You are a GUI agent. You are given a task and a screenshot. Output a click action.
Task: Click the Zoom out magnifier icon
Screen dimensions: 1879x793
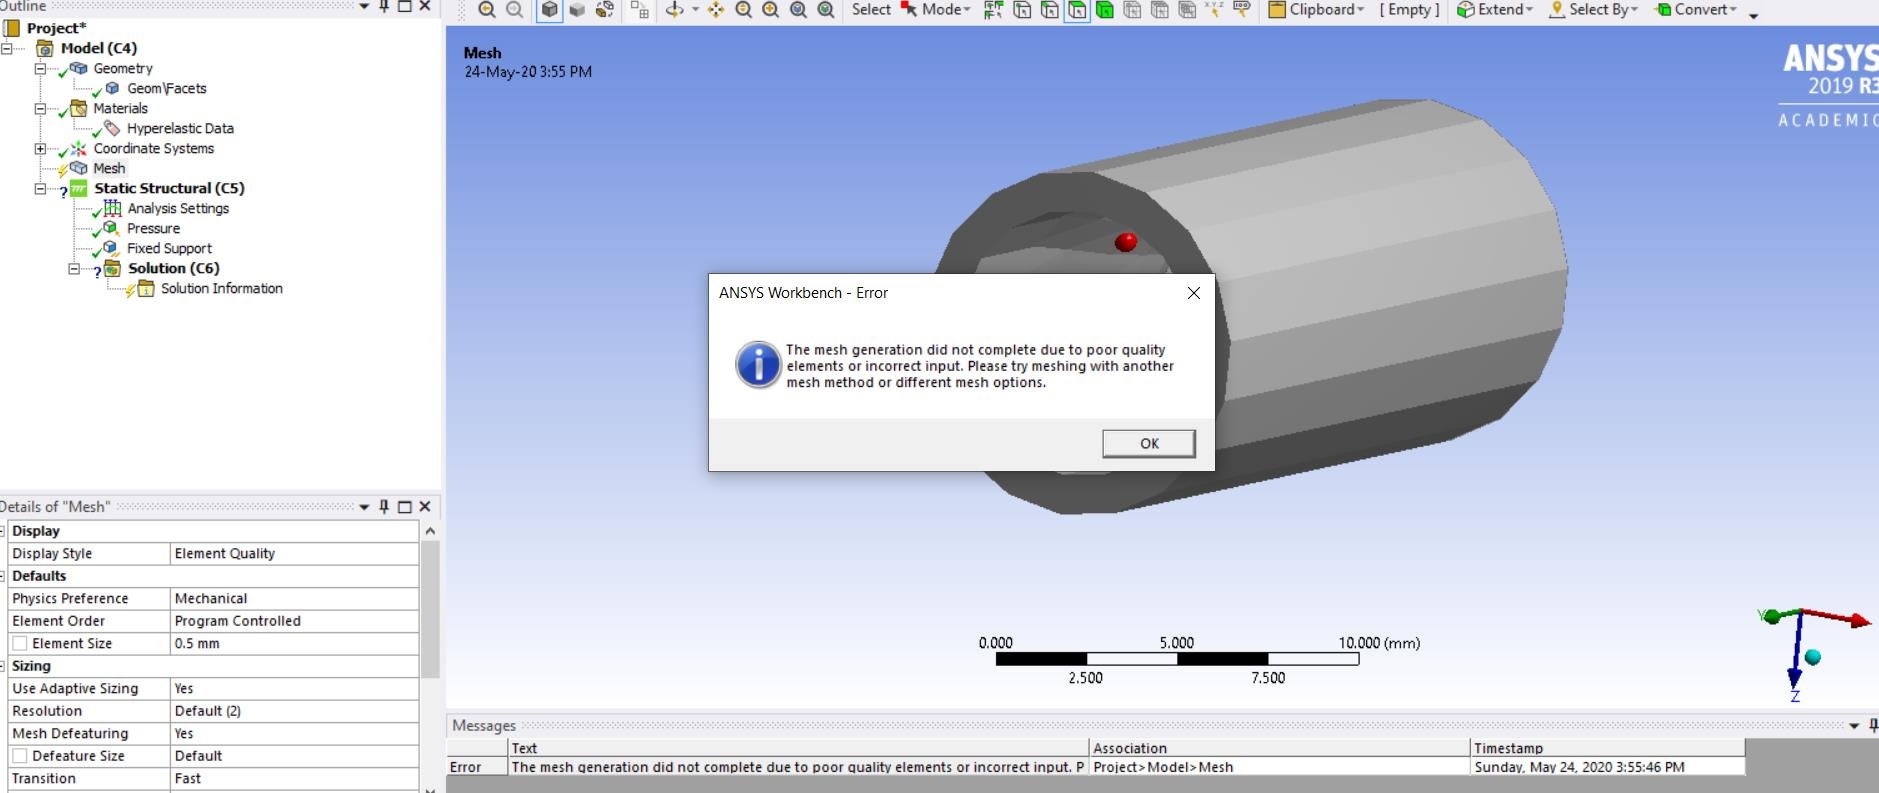point(744,10)
